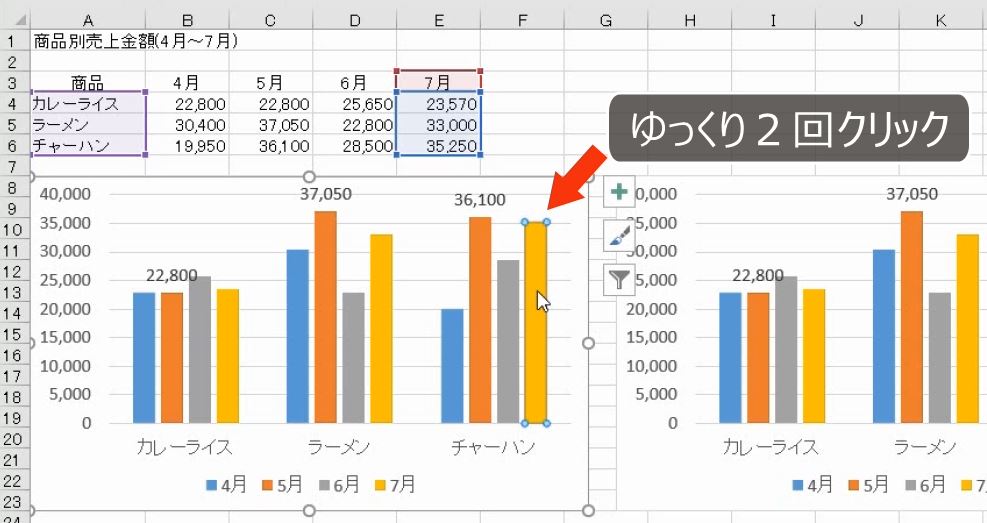The height and width of the screenshot is (523, 987).
Task: Click the 36,100 data label in left chart
Action: coord(480,200)
